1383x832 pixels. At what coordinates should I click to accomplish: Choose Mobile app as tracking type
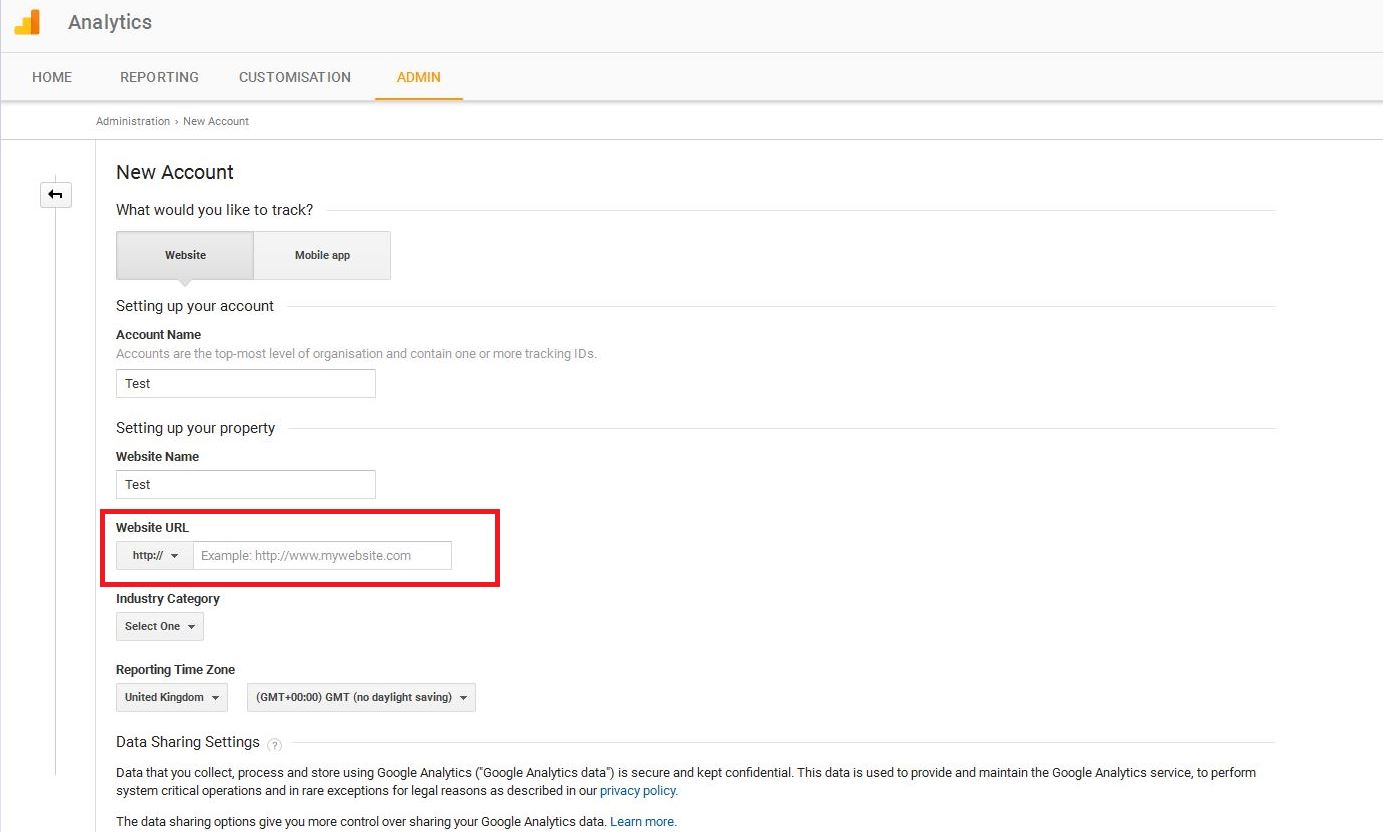(322, 255)
